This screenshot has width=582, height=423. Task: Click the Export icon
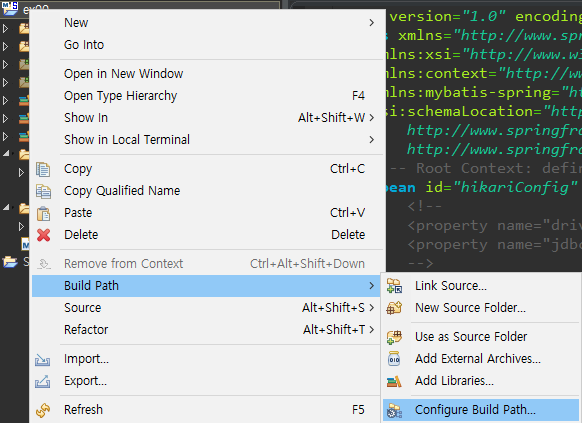coord(42,381)
